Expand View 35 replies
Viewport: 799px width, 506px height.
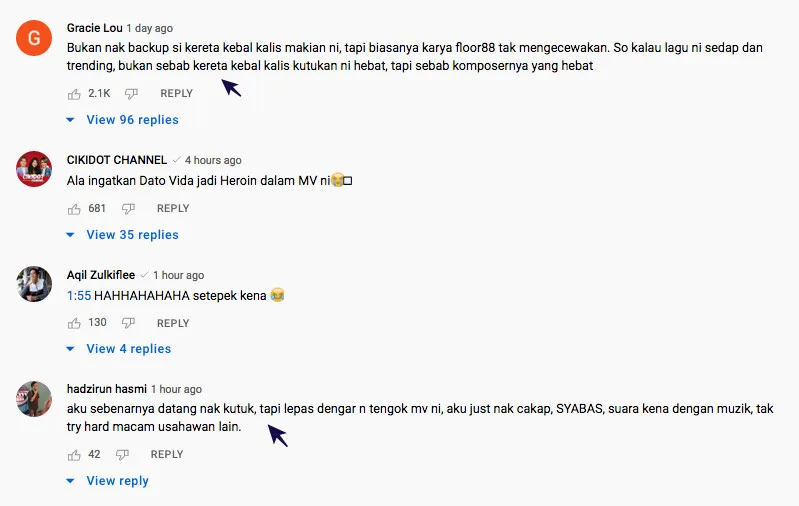point(123,235)
